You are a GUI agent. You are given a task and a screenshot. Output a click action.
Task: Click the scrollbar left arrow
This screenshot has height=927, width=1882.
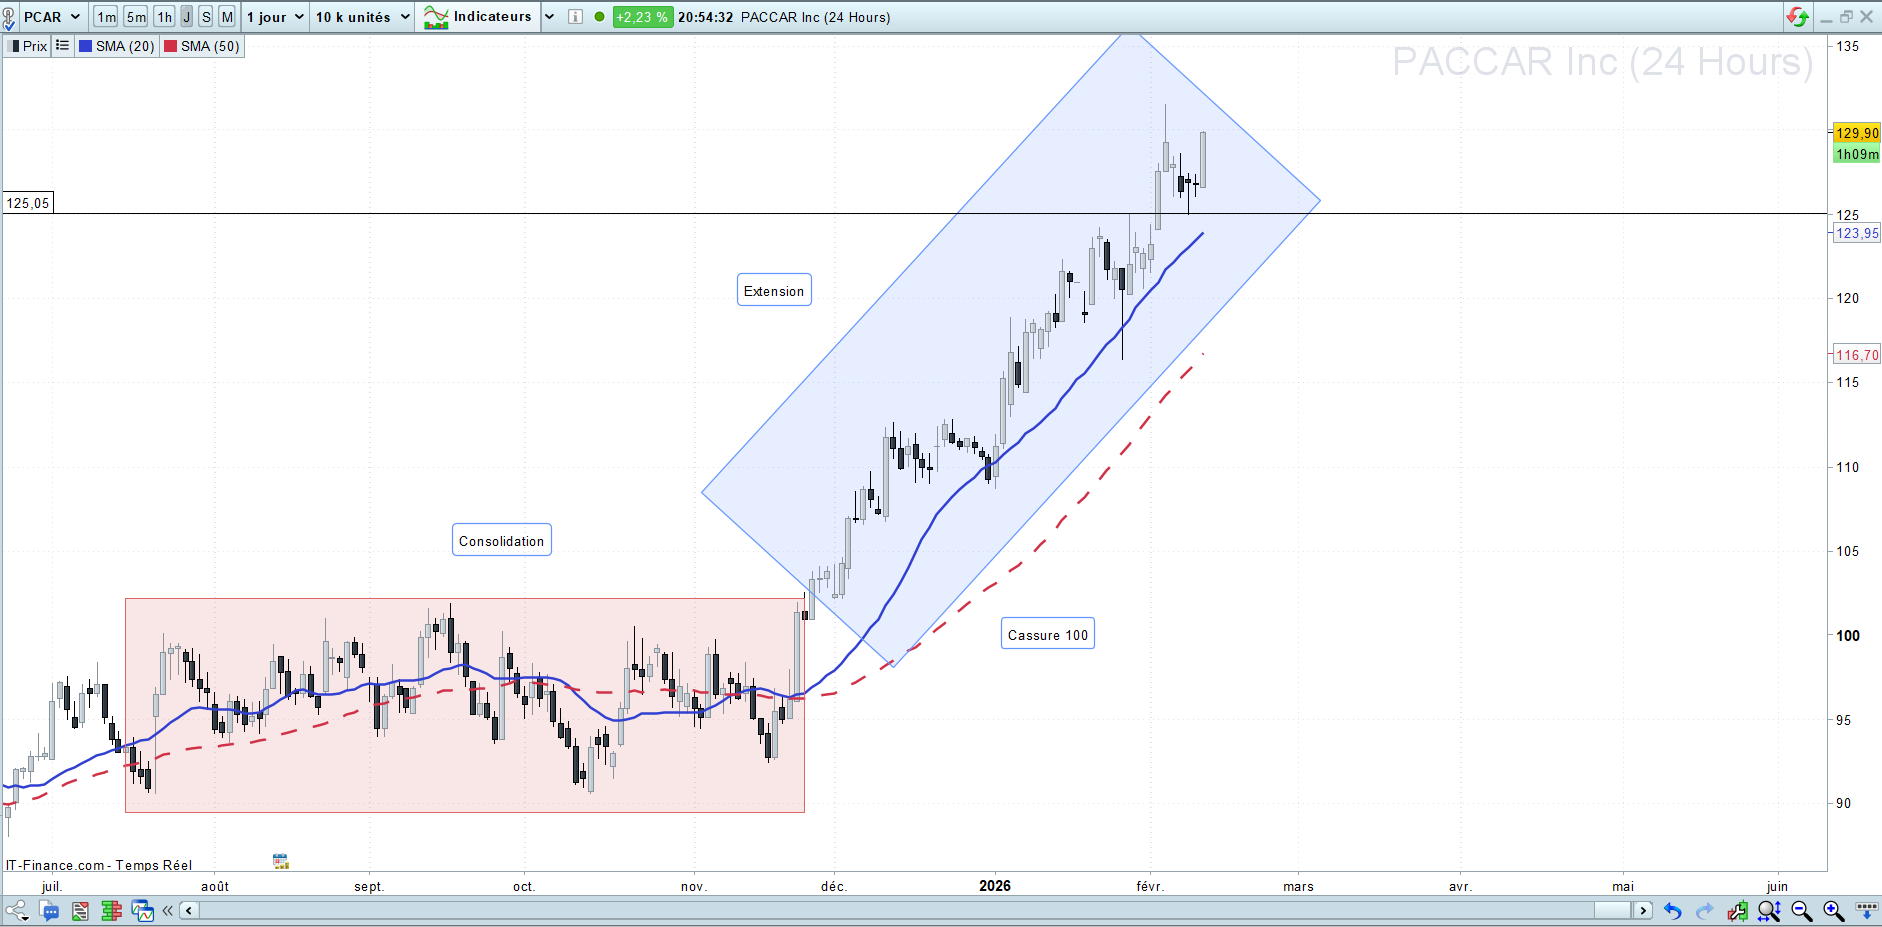click(189, 911)
